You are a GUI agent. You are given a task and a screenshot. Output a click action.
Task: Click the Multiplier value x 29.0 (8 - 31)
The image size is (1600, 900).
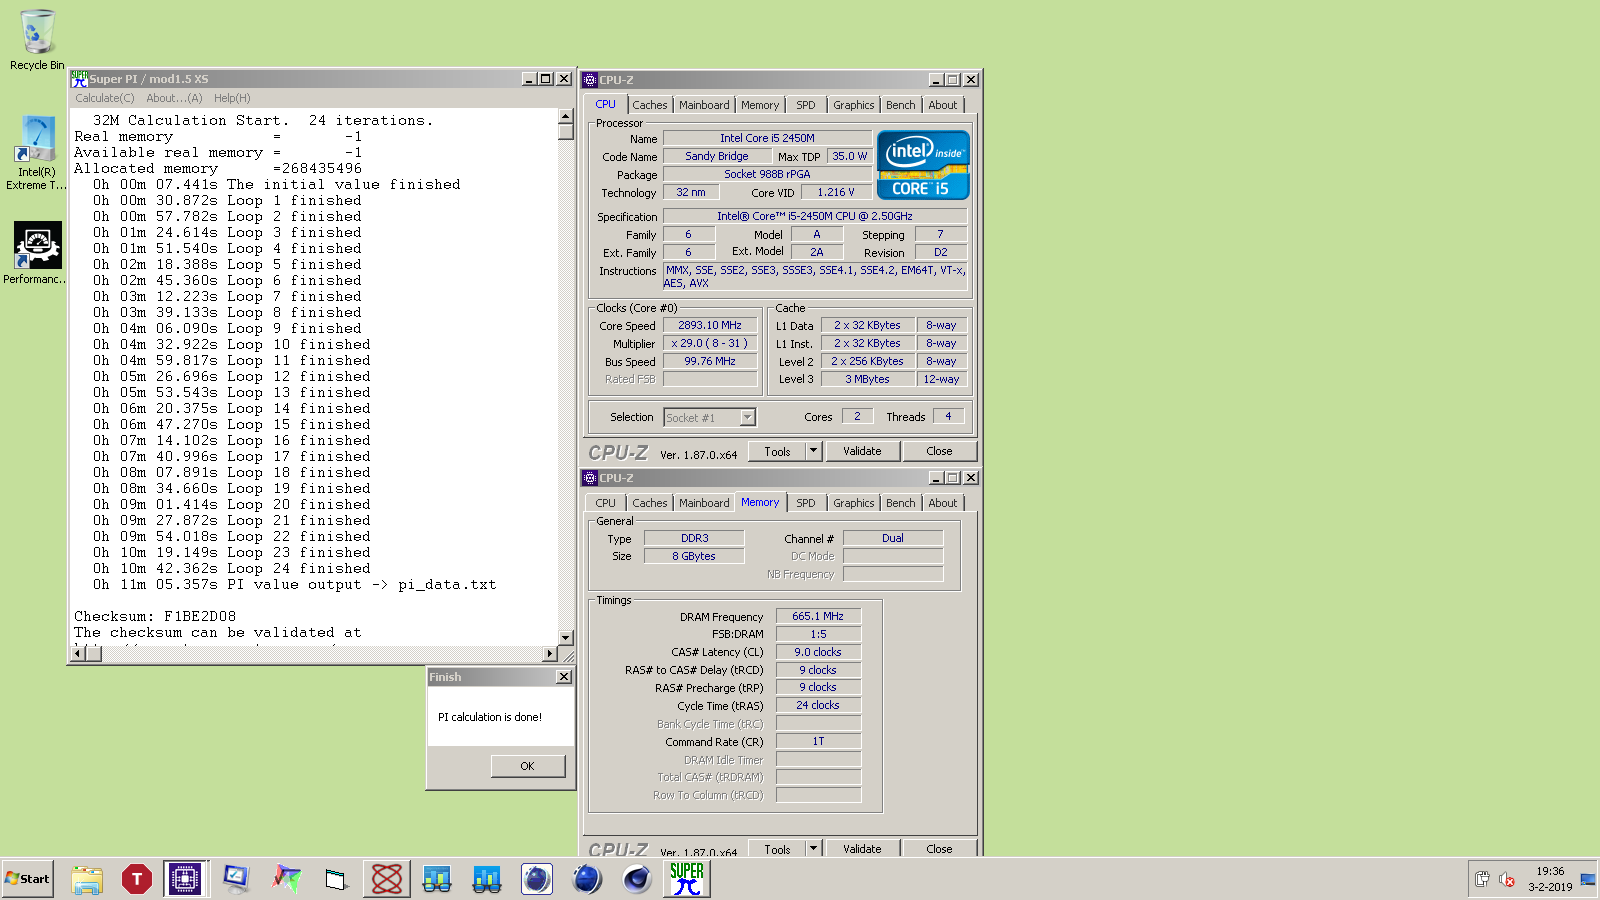click(x=710, y=343)
